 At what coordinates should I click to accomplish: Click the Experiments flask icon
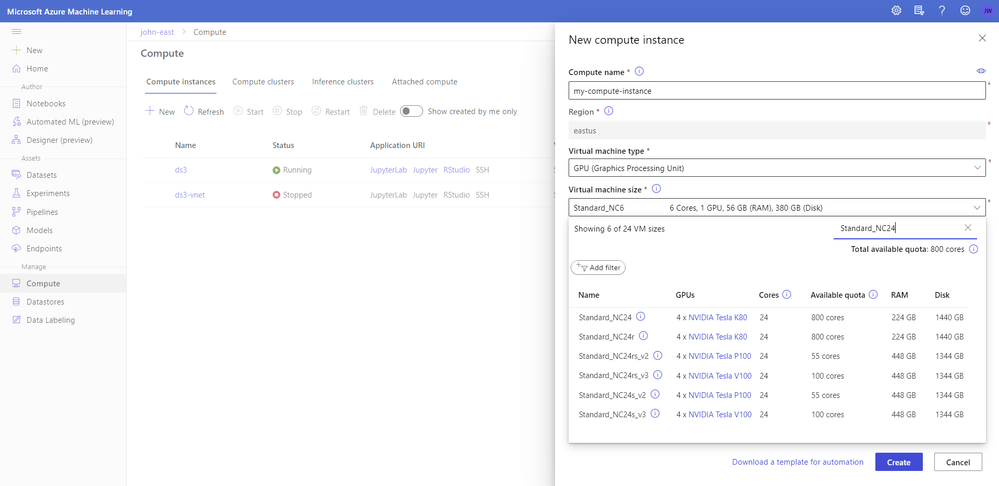[x=17, y=193]
